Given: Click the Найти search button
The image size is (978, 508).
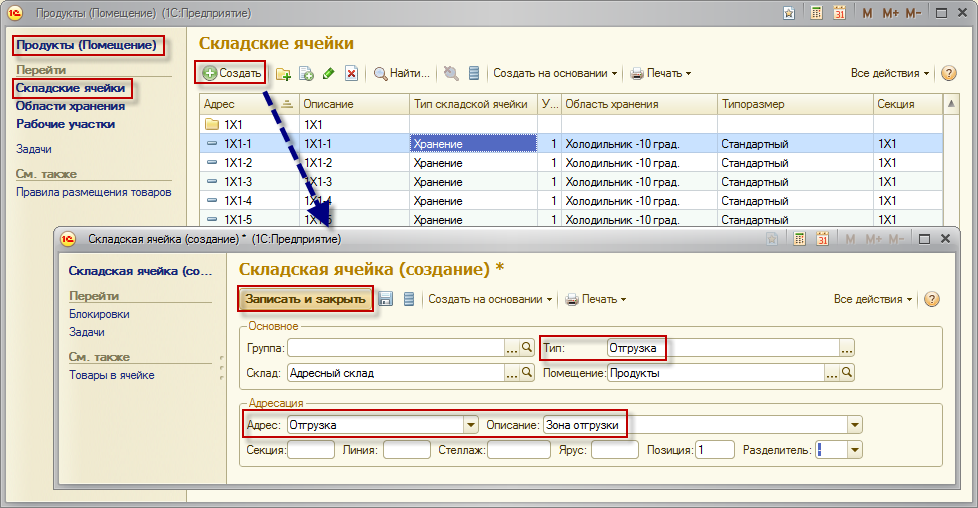Looking at the screenshot, I should point(402,73).
